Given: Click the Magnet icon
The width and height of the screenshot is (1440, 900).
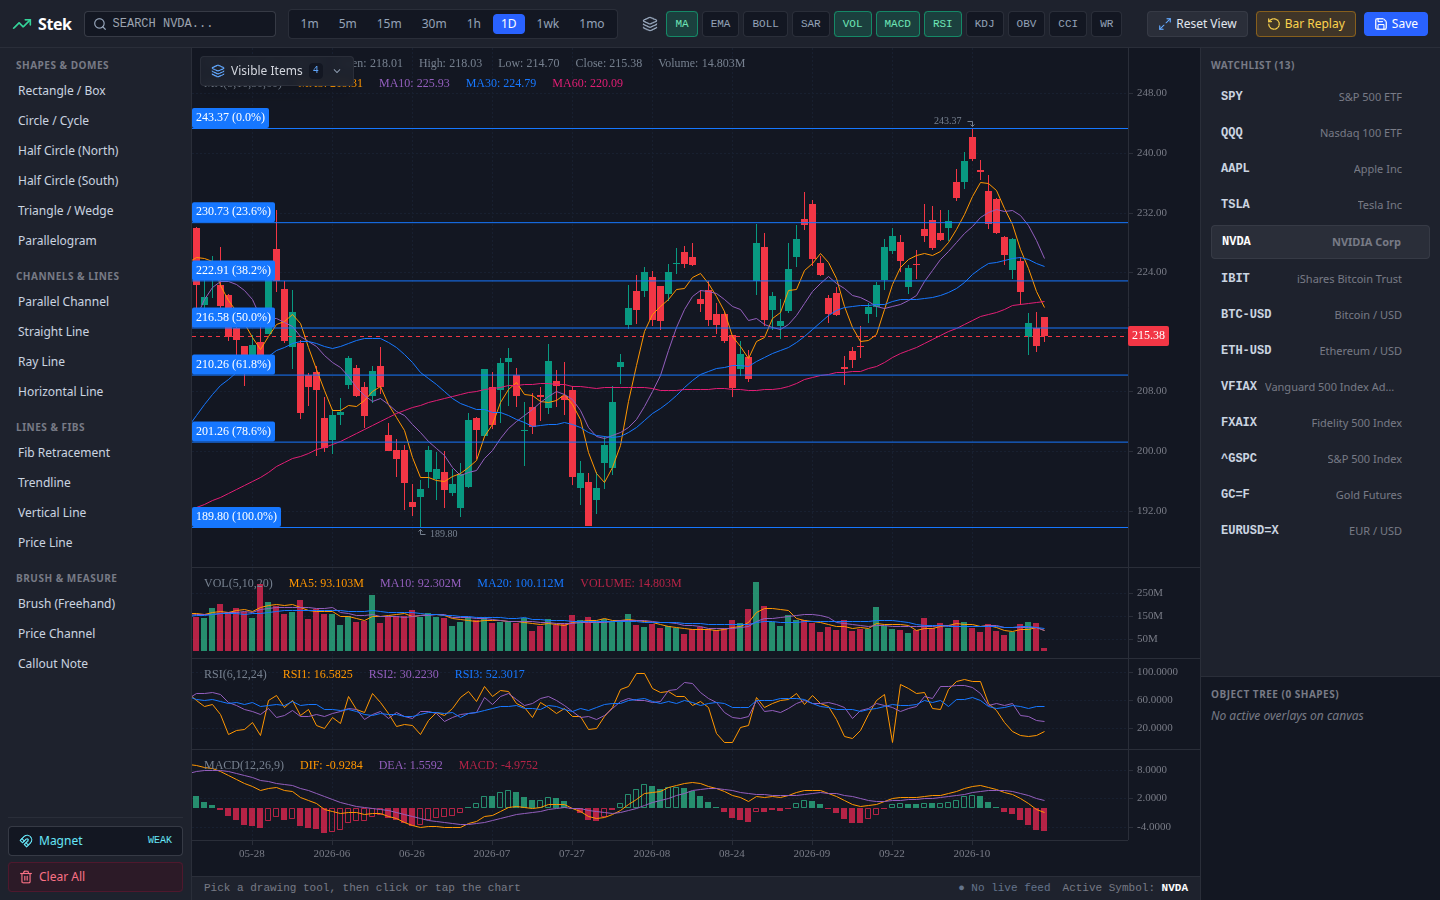Looking at the screenshot, I should coord(26,841).
